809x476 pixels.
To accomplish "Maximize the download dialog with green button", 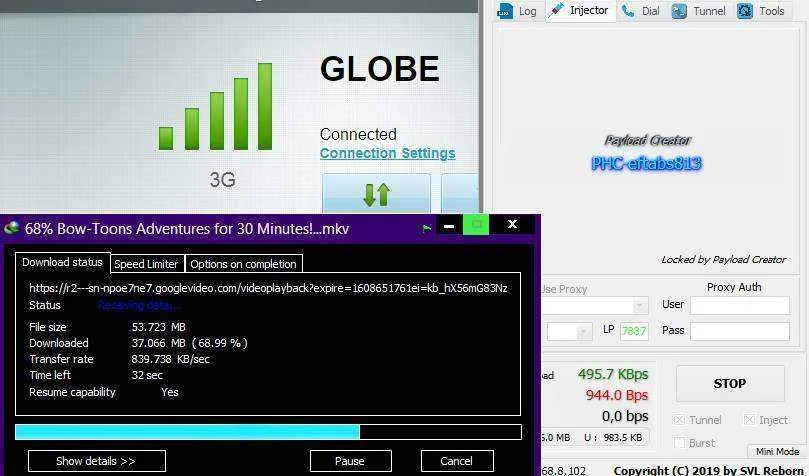I will coord(476,224).
